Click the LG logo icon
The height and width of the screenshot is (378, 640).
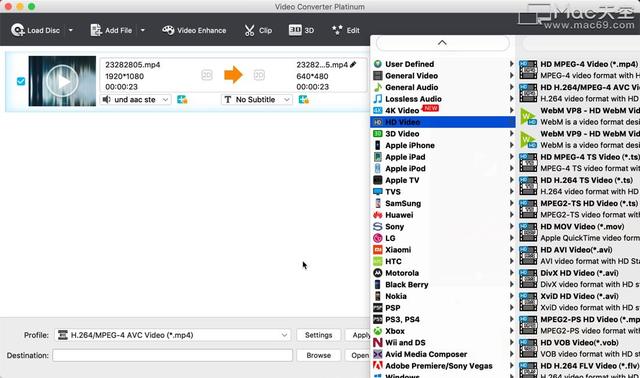pyautogui.click(x=378, y=238)
